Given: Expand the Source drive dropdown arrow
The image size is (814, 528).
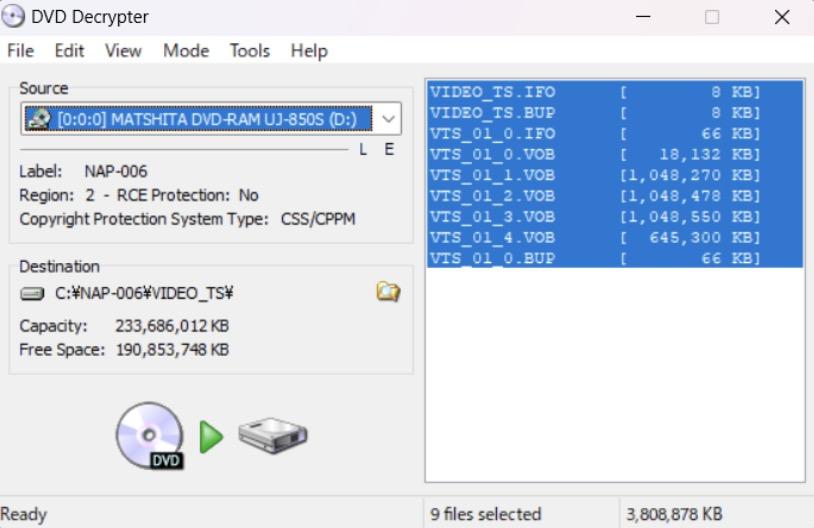Looking at the screenshot, I should [388, 119].
